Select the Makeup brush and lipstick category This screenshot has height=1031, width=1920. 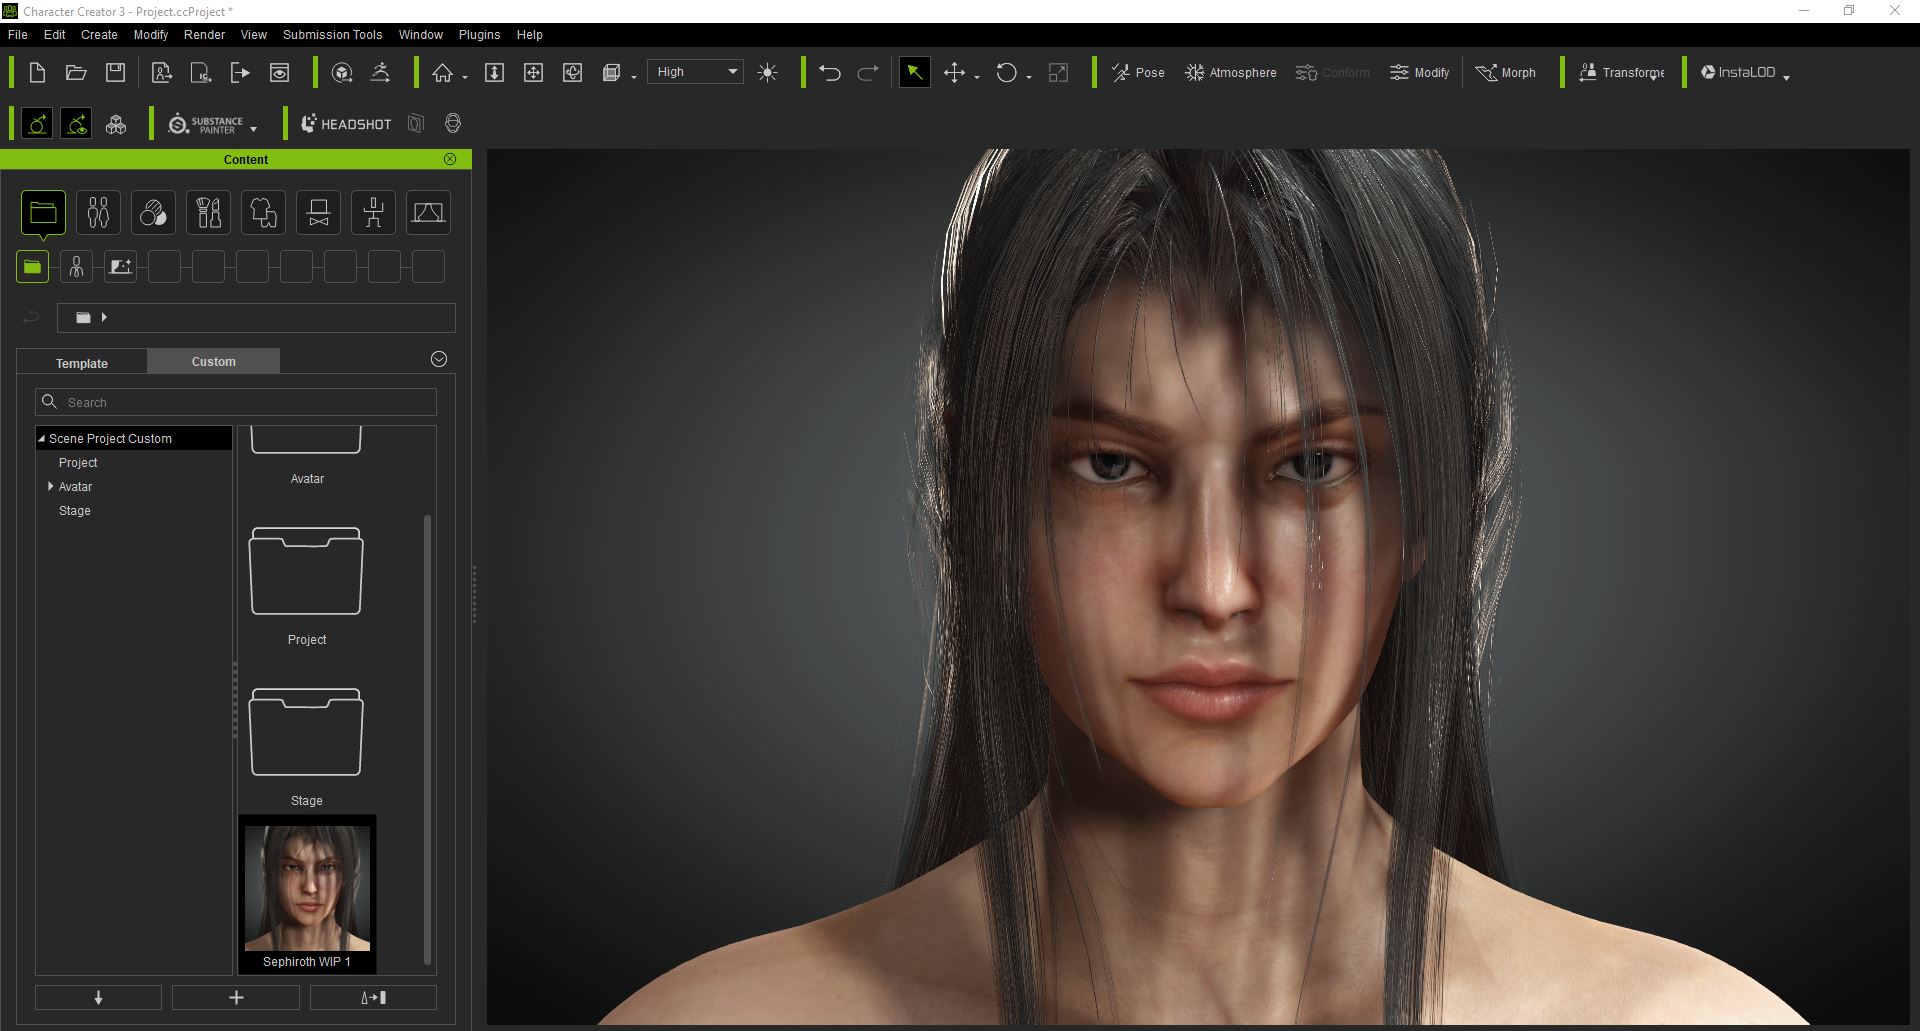click(208, 213)
